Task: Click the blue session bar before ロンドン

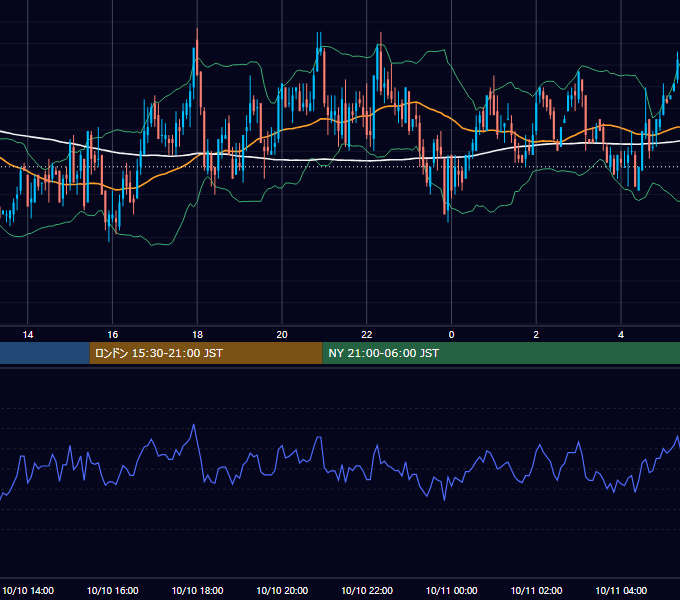Action: pyautogui.click(x=45, y=353)
